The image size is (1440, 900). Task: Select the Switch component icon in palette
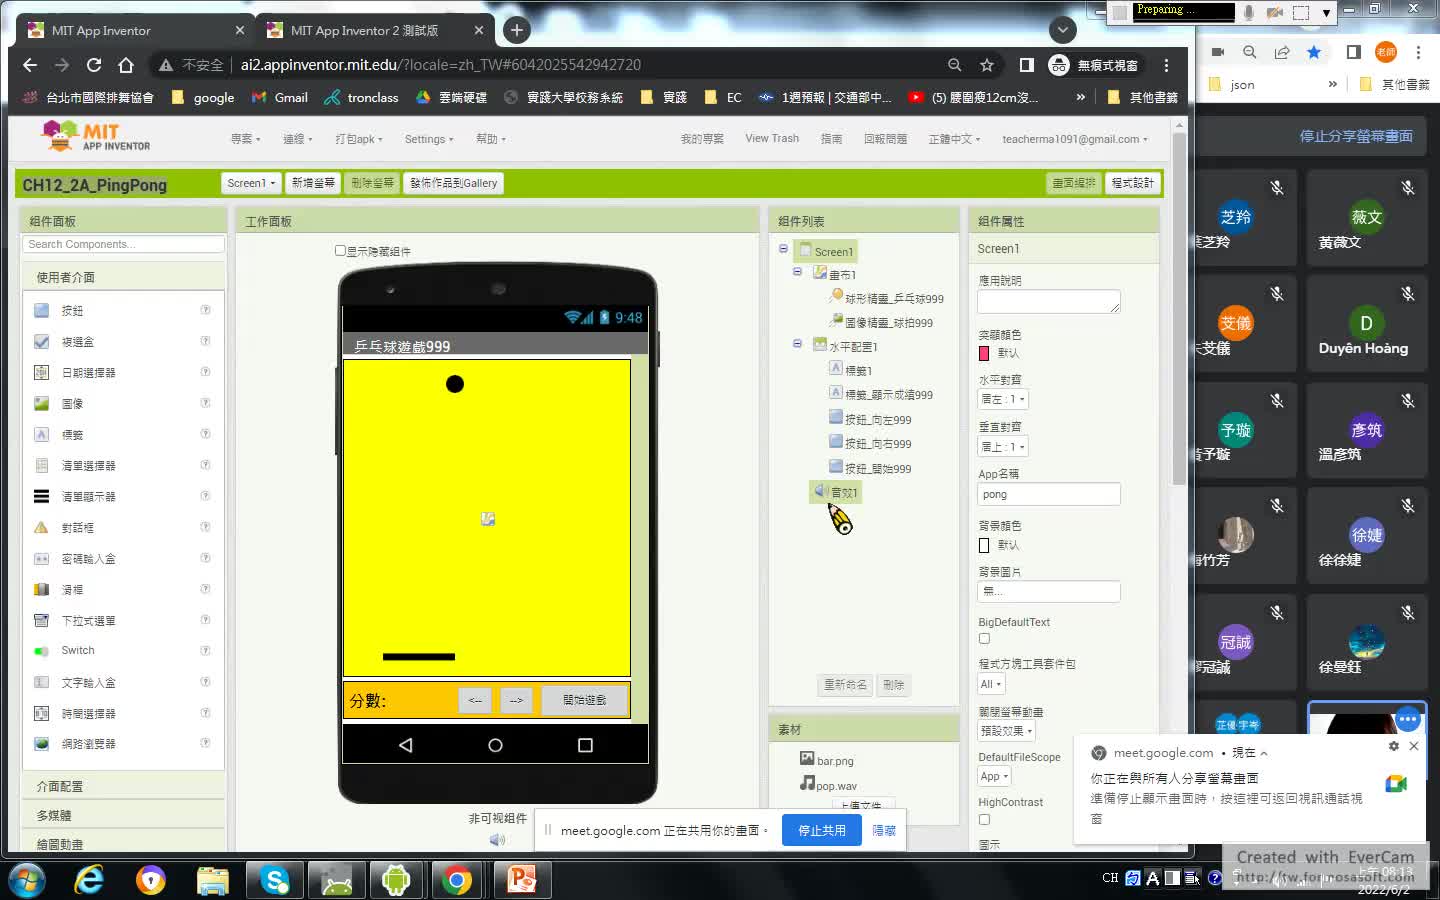41,651
